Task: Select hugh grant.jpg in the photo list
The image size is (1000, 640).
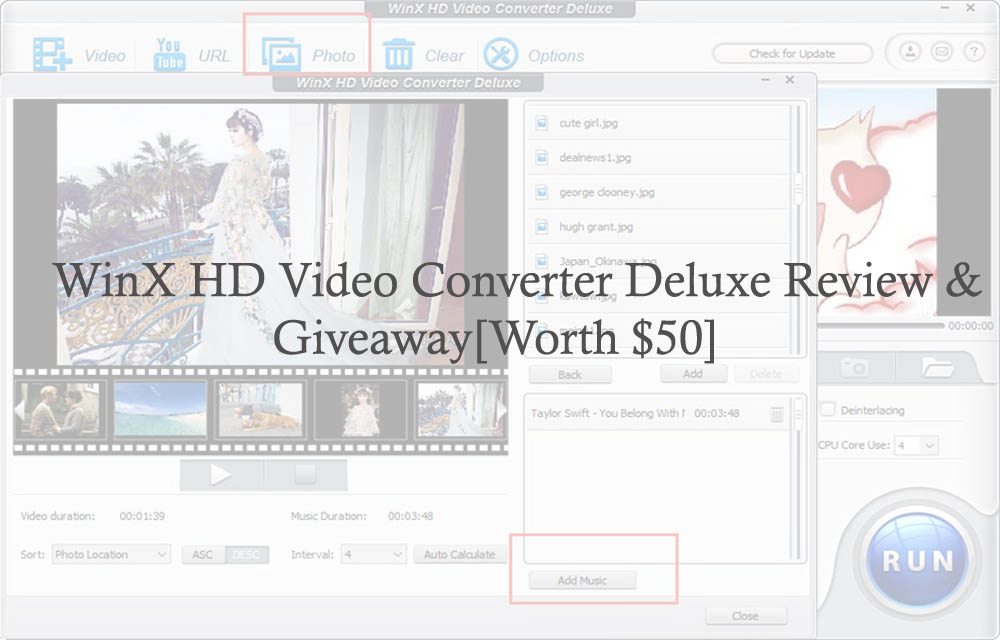Action: pyautogui.click(x=659, y=226)
